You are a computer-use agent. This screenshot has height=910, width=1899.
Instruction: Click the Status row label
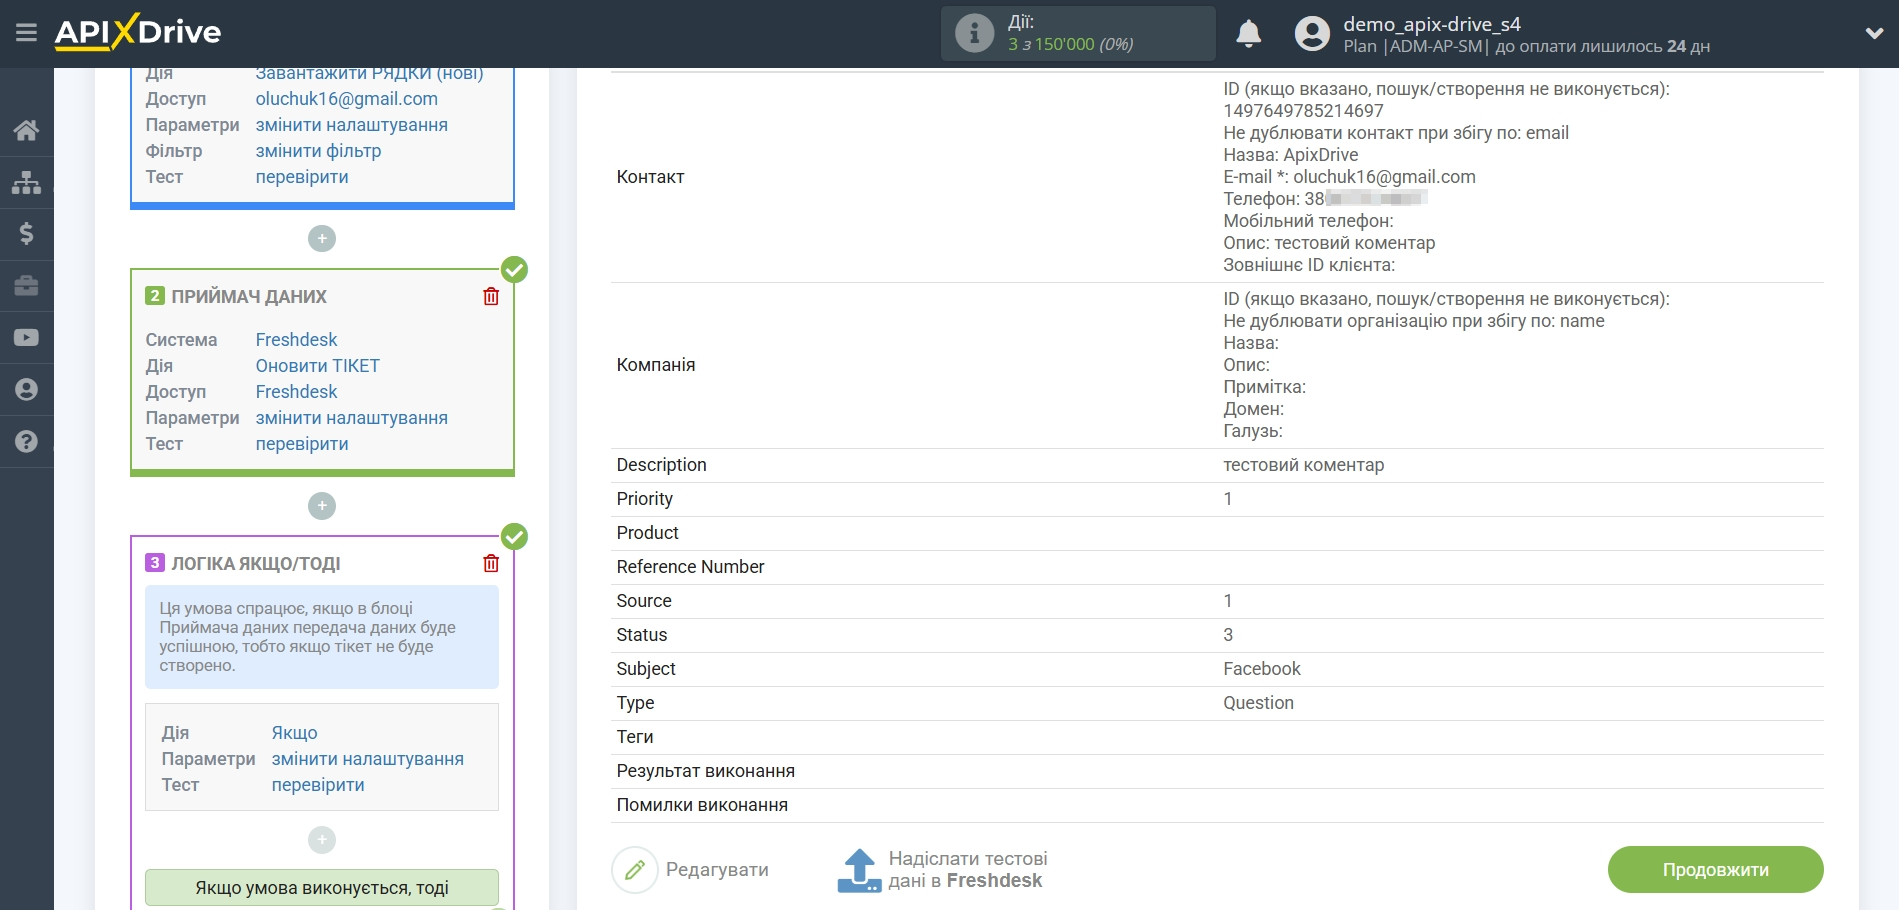pos(641,635)
